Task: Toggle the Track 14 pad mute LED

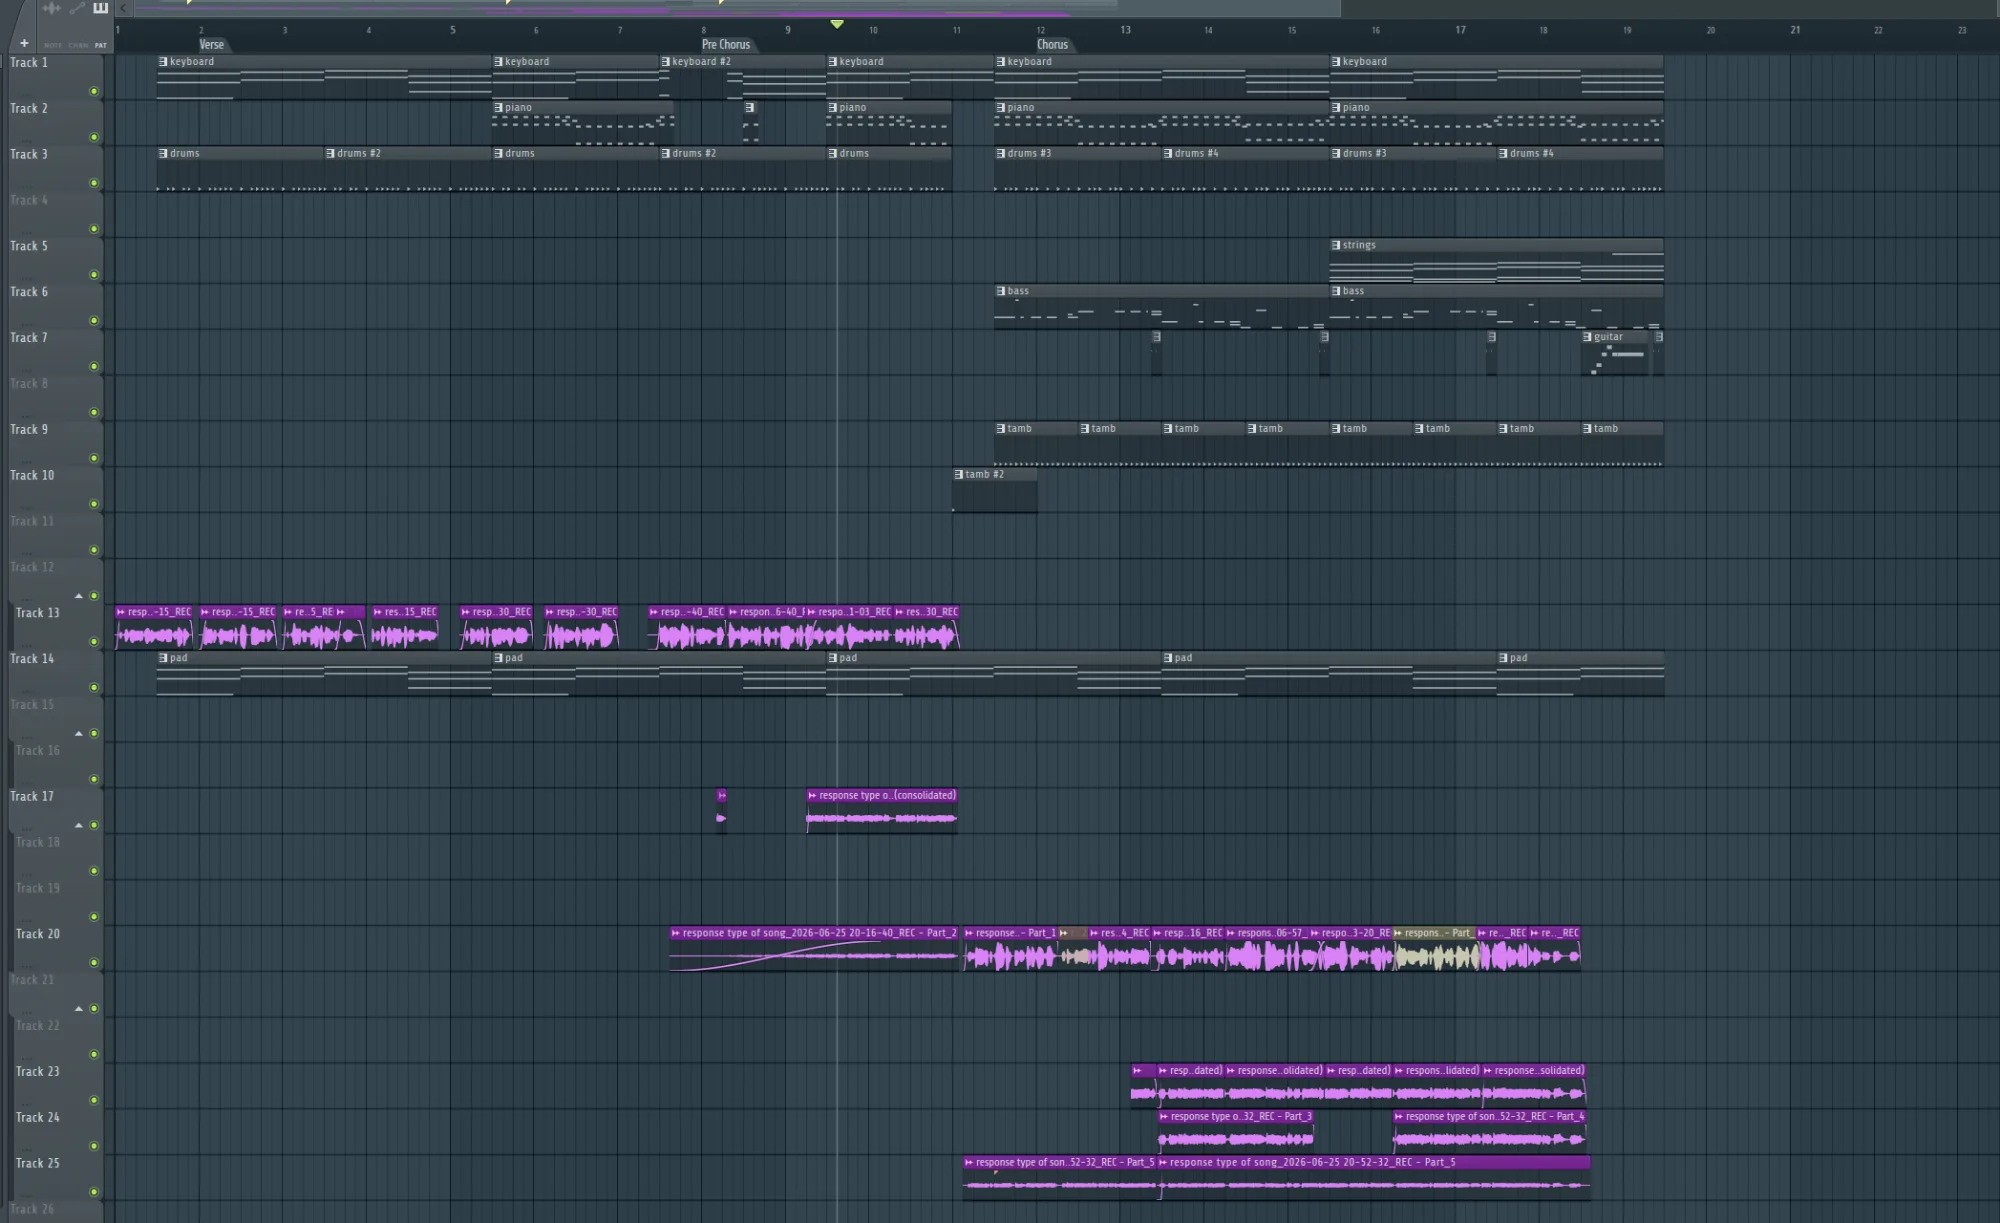Action: (94, 687)
